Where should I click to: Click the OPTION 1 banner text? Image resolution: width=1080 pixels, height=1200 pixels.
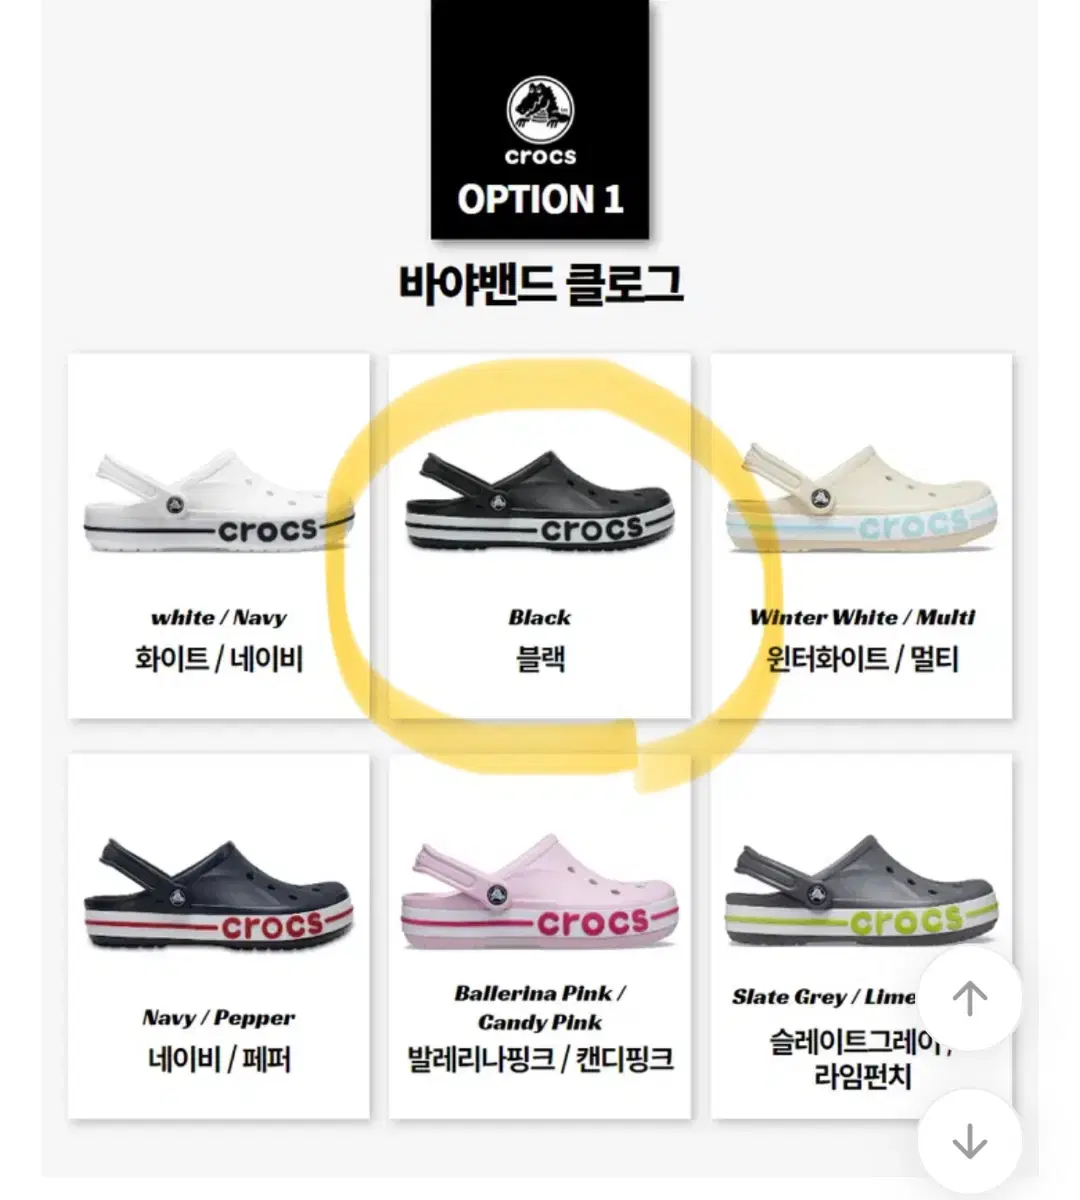point(540,199)
